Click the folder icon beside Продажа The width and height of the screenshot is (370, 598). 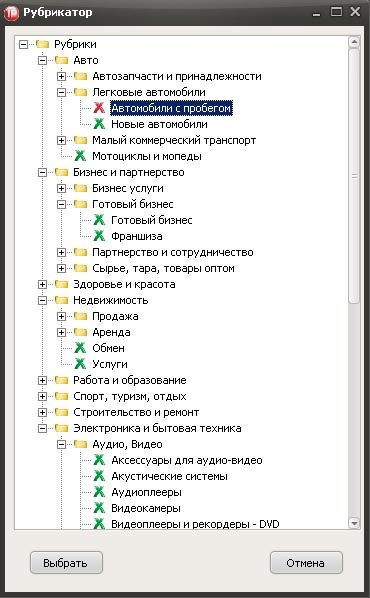pyautogui.click(x=80, y=317)
